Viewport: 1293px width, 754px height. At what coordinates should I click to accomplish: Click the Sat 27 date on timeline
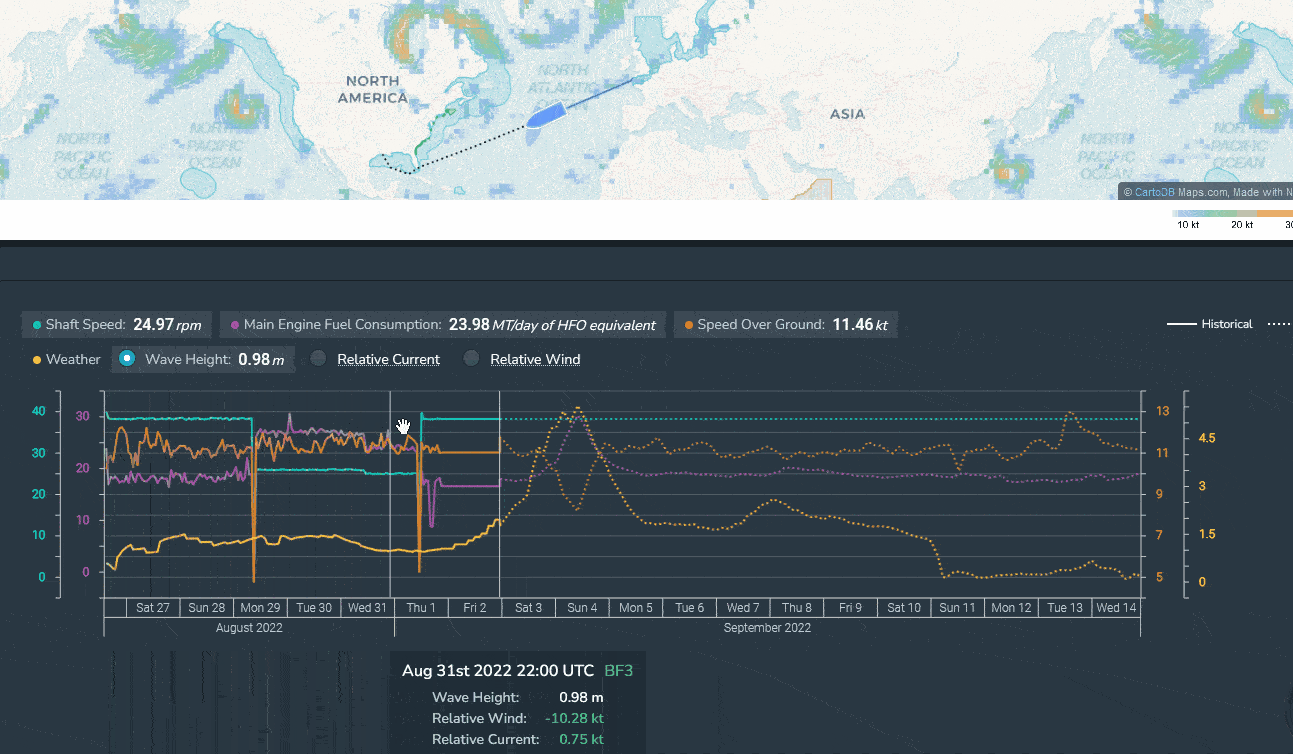tap(152, 608)
